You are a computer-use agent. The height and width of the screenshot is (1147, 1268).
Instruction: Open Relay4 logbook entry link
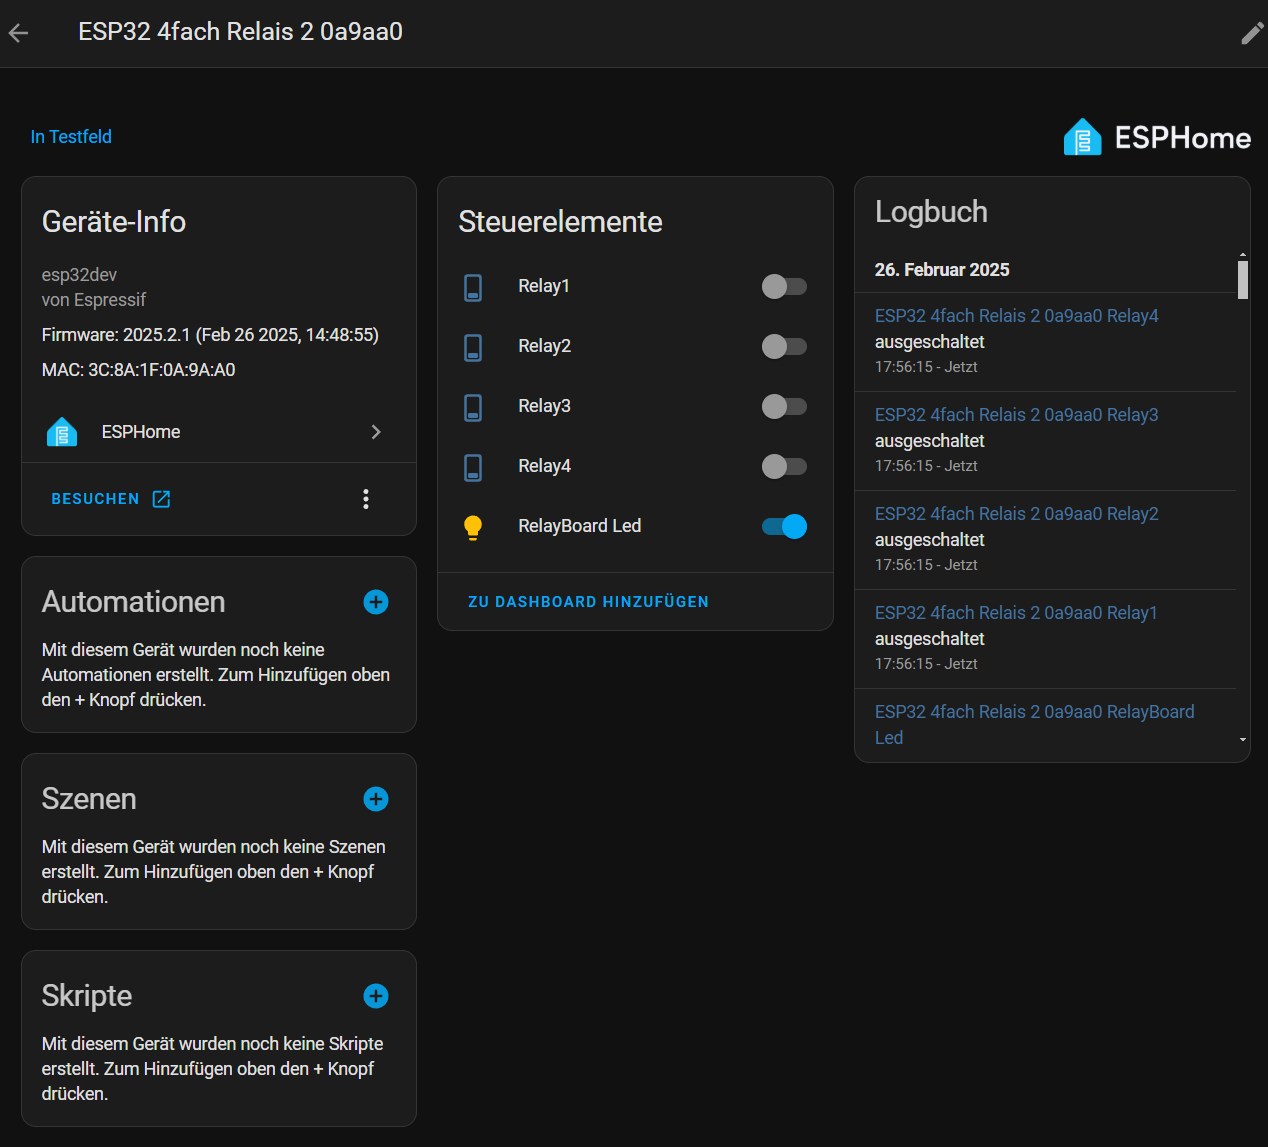click(x=1016, y=316)
